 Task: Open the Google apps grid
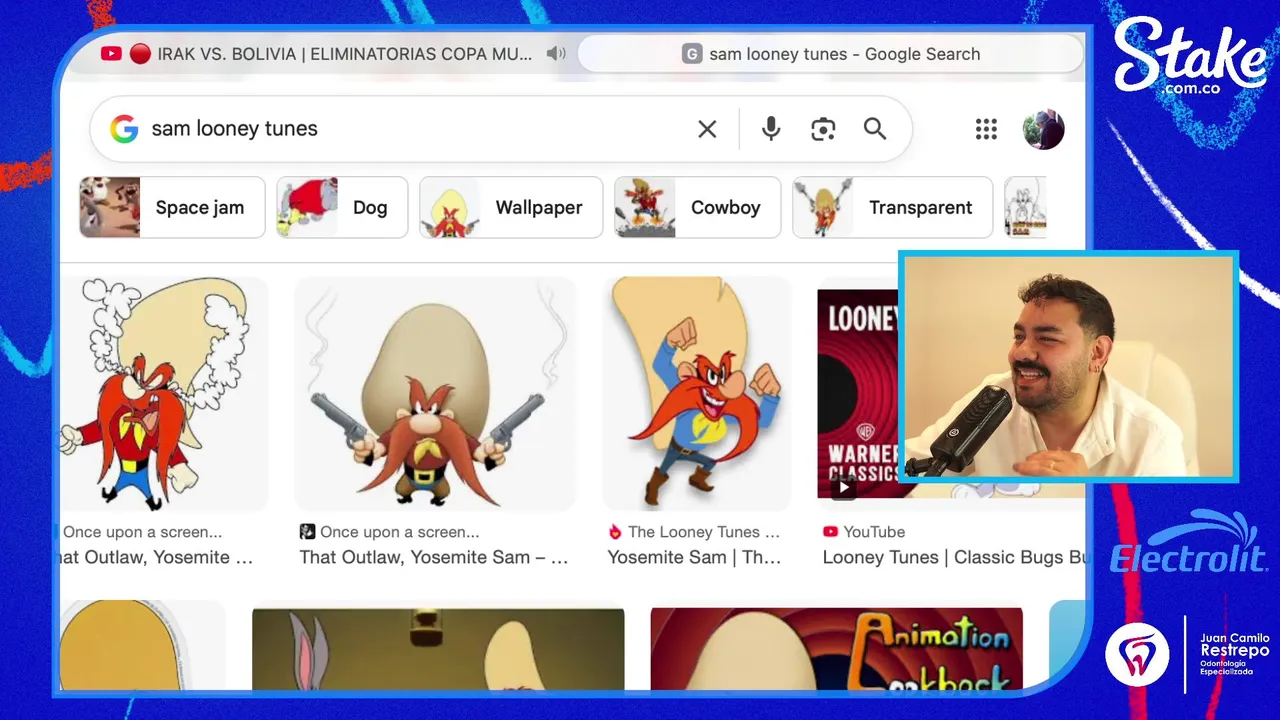pos(986,129)
